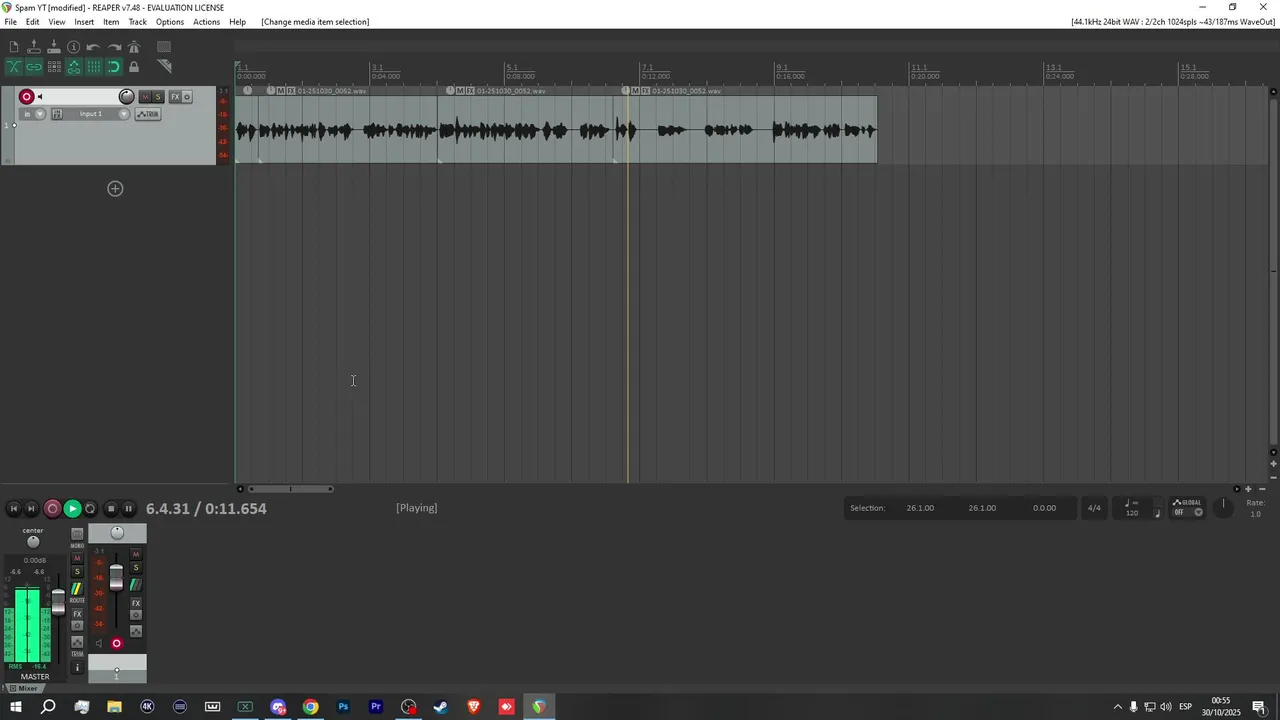The width and height of the screenshot is (1280, 720).
Task: Open the Edit menu
Action: pyautogui.click(x=32, y=22)
